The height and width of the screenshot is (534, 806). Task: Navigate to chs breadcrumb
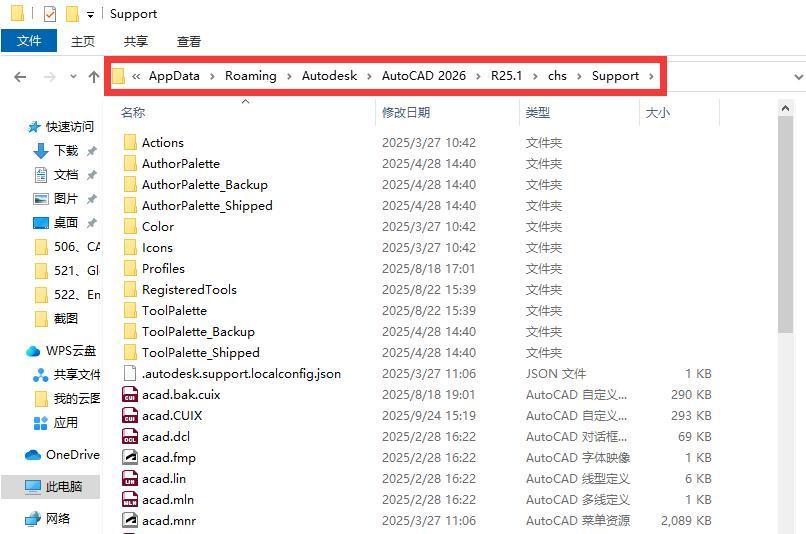coord(557,76)
